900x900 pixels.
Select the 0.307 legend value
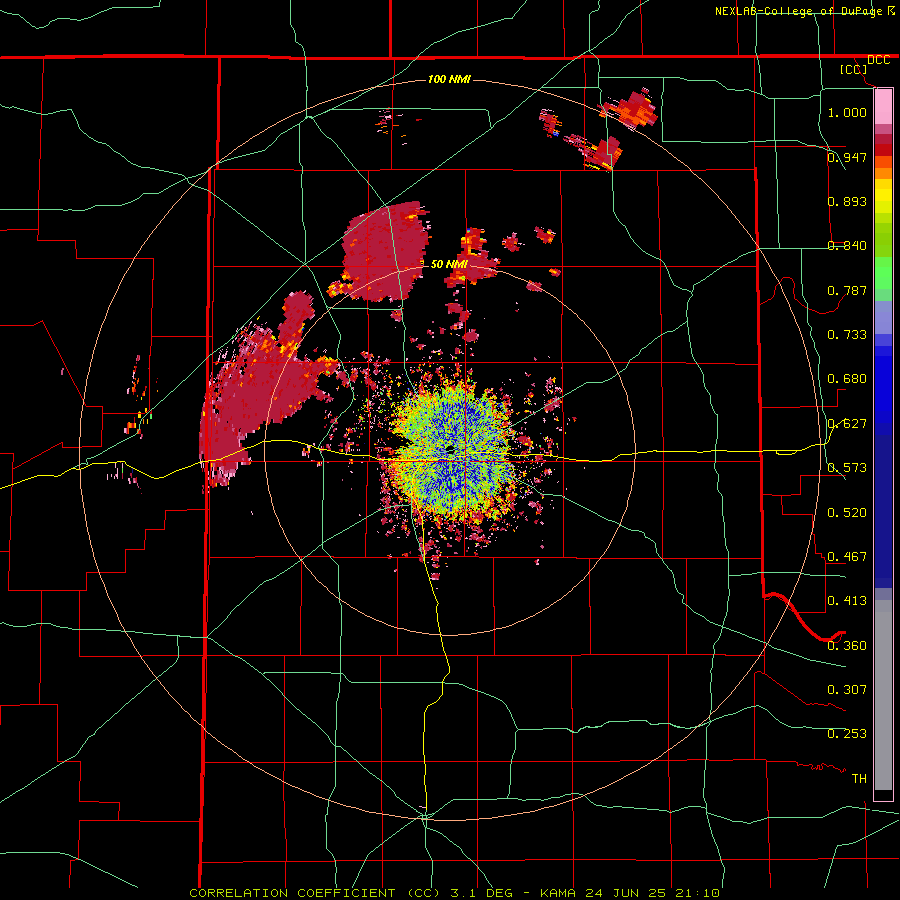847,689
